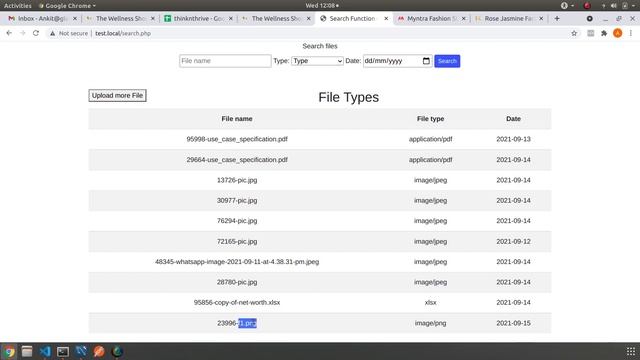Bookmark page with star icon

[574, 33]
